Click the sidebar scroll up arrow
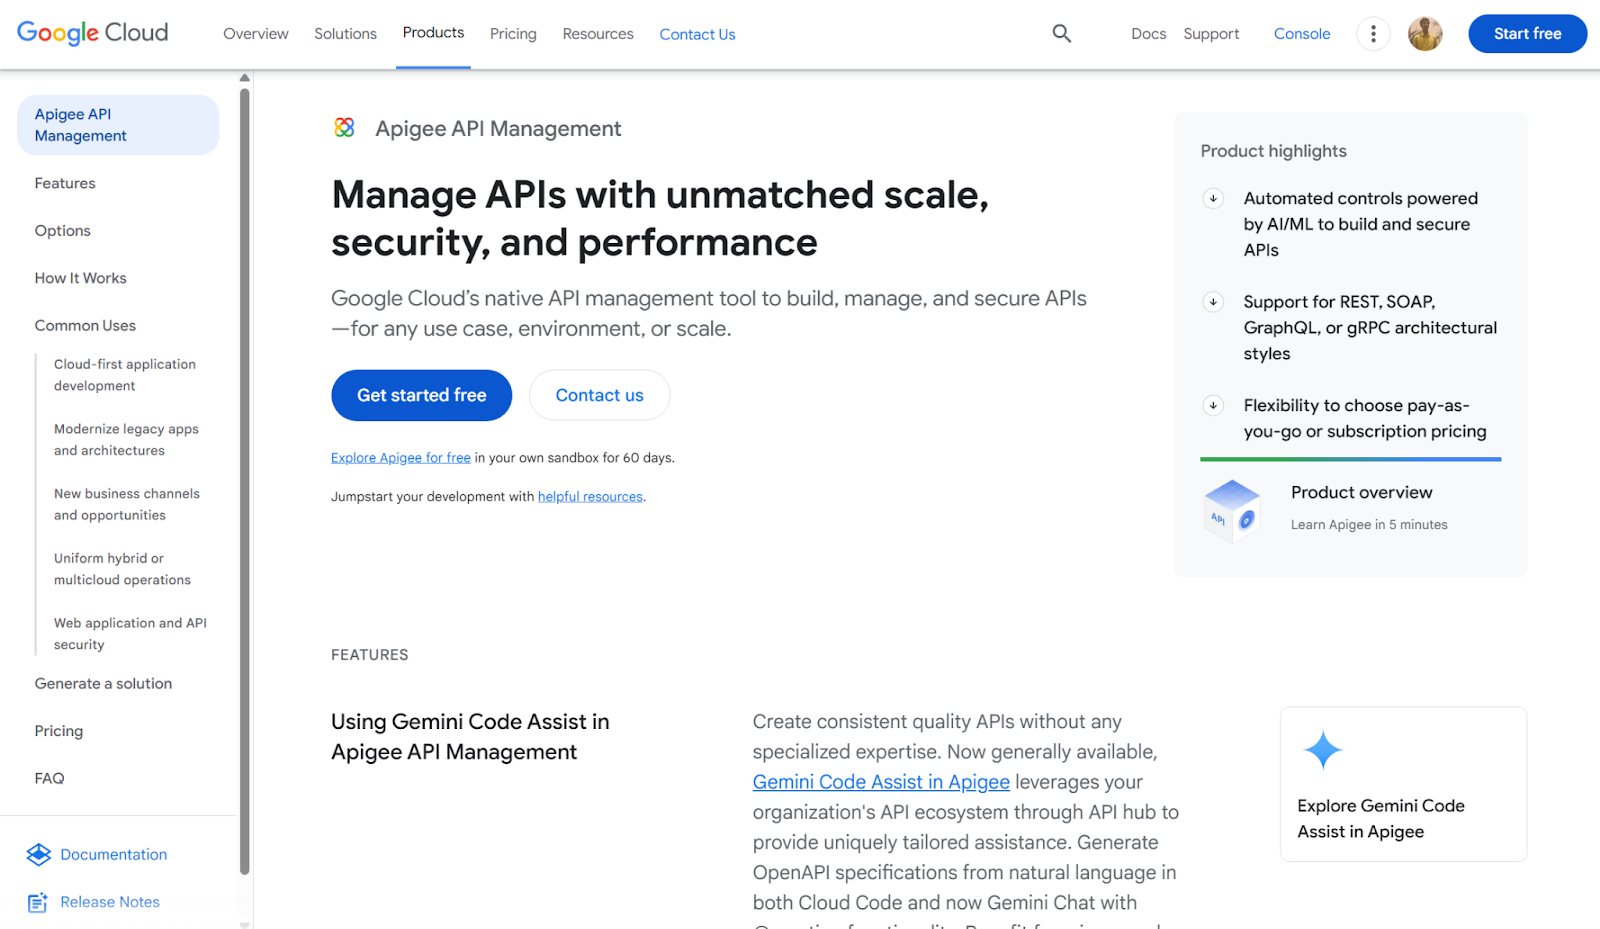 (x=245, y=78)
